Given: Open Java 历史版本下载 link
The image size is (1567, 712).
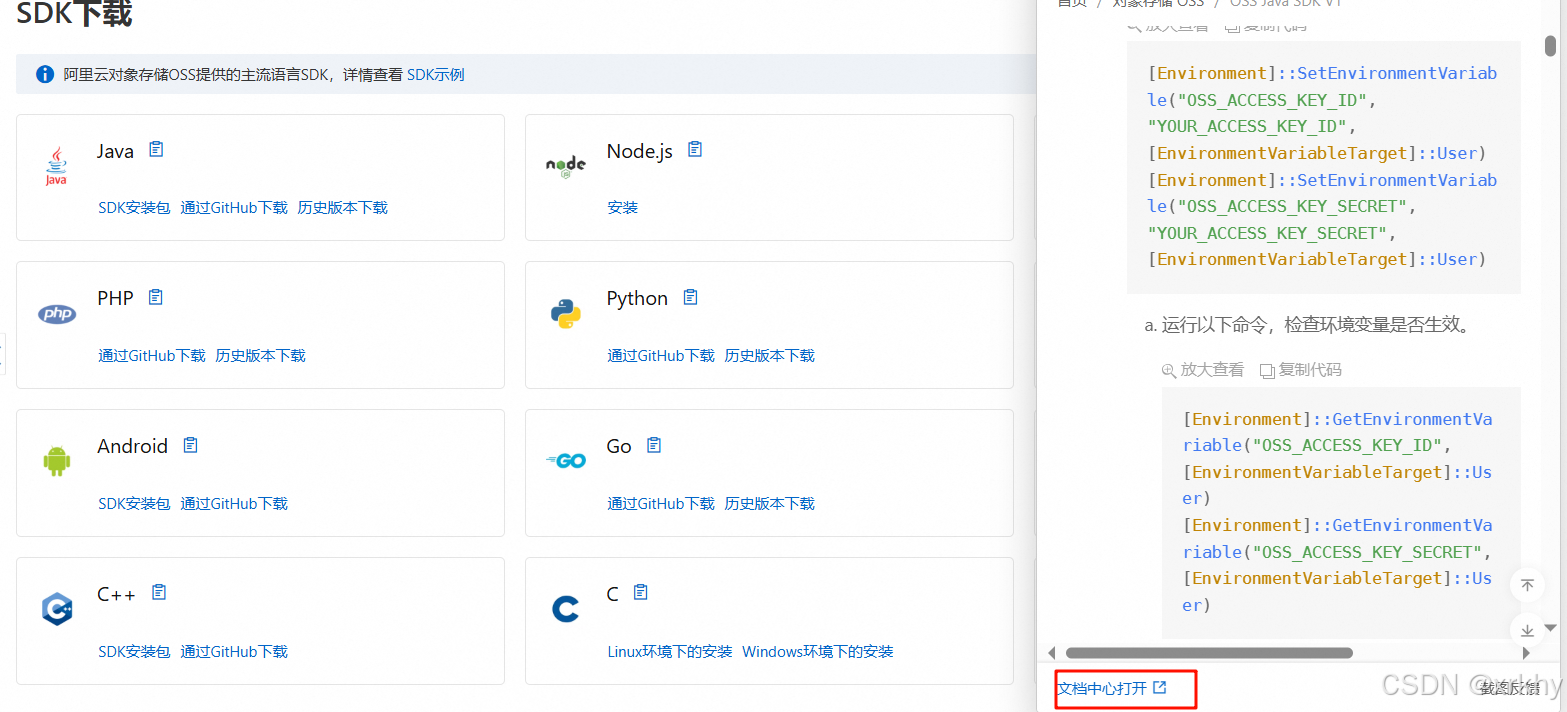Looking at the screenshot, I should (342, 208).
